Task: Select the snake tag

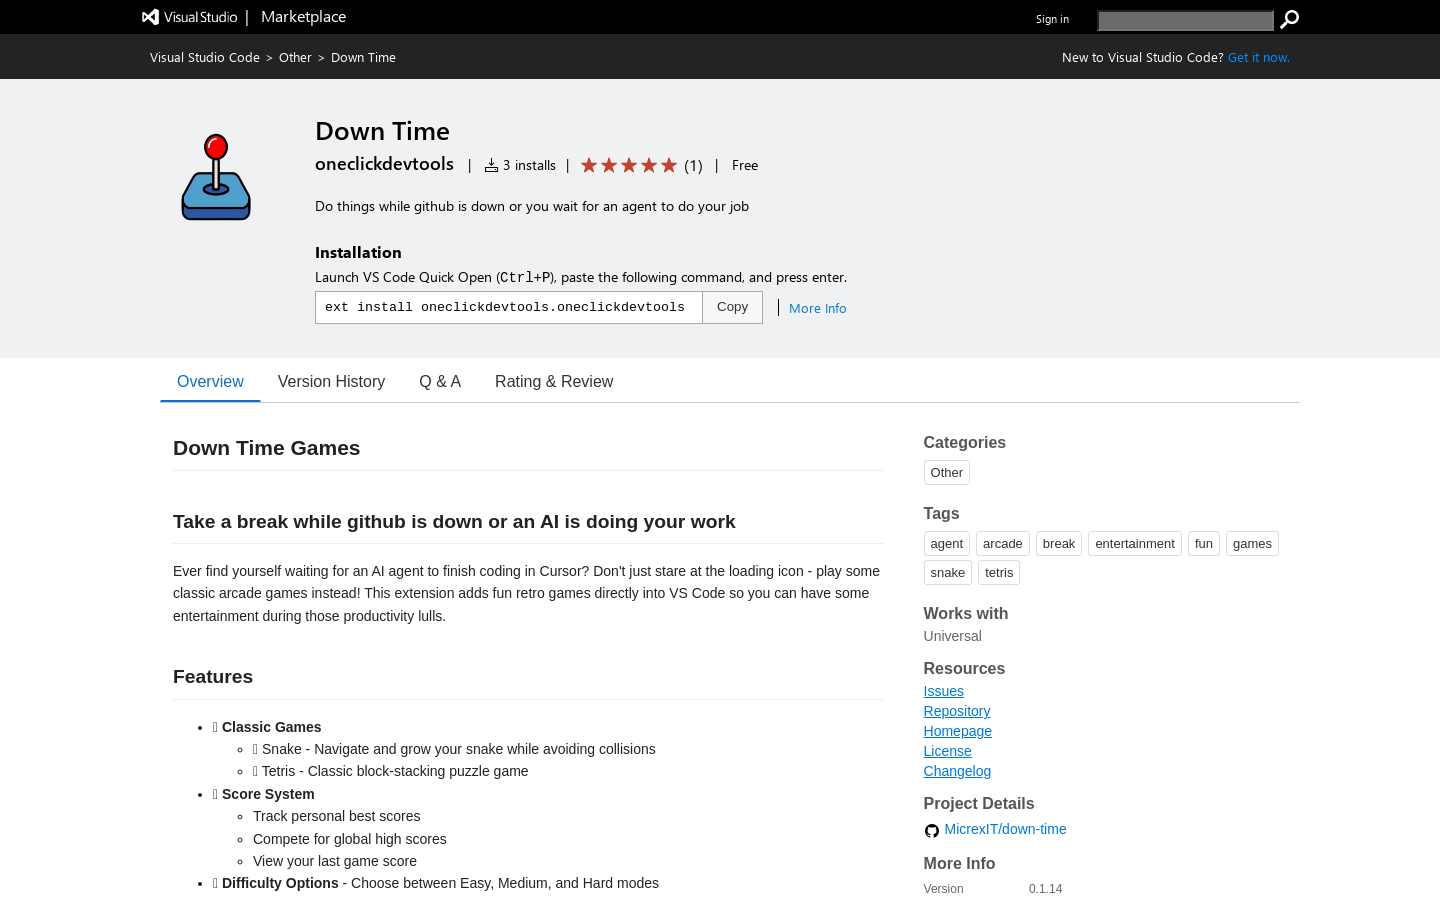Action: click(947, 573)
